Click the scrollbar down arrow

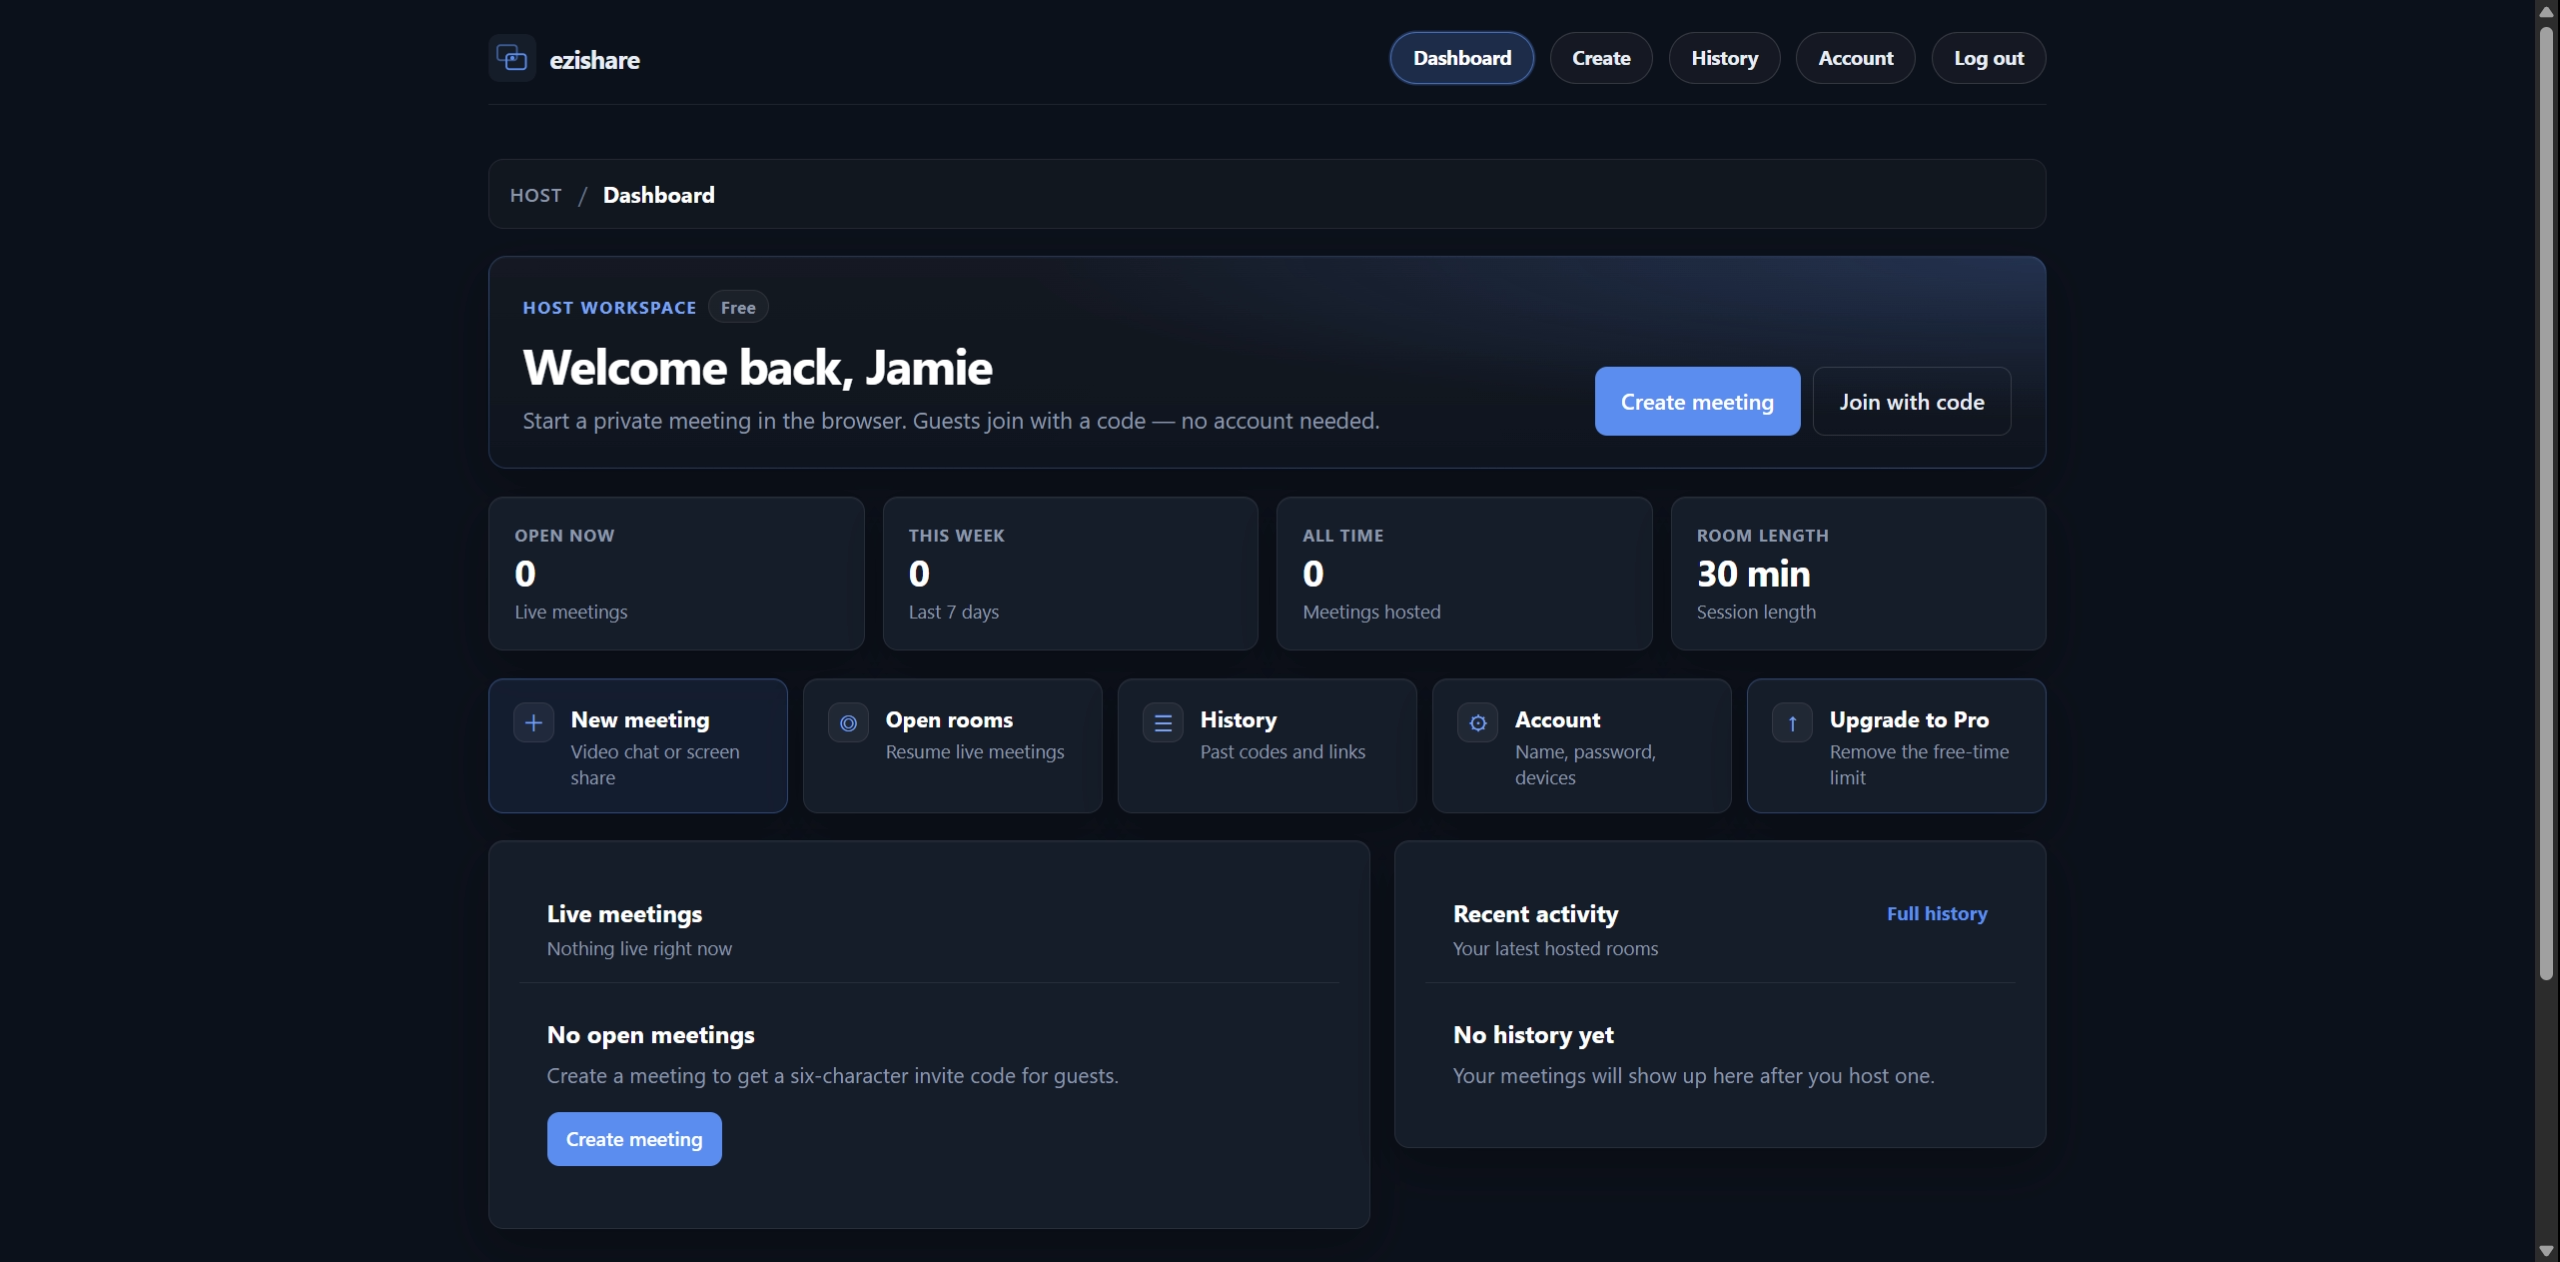coord(2546,1251)
